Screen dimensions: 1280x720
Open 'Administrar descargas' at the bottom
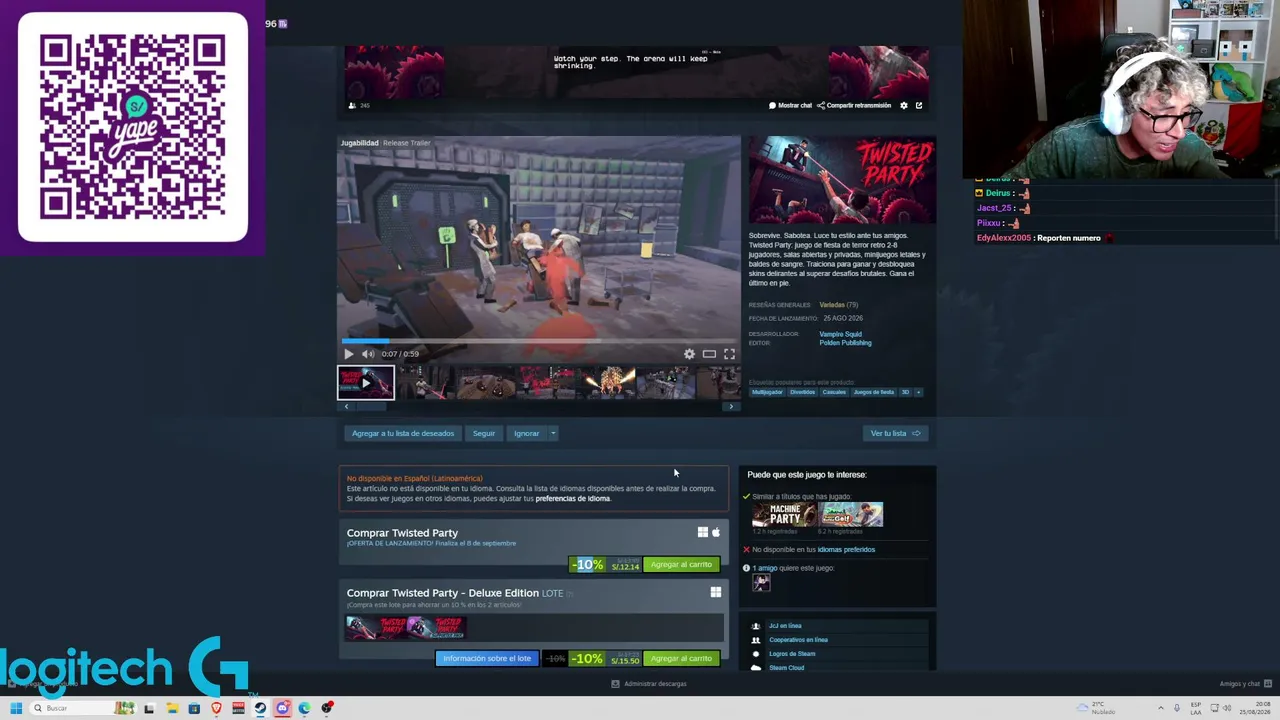[649, 684]
